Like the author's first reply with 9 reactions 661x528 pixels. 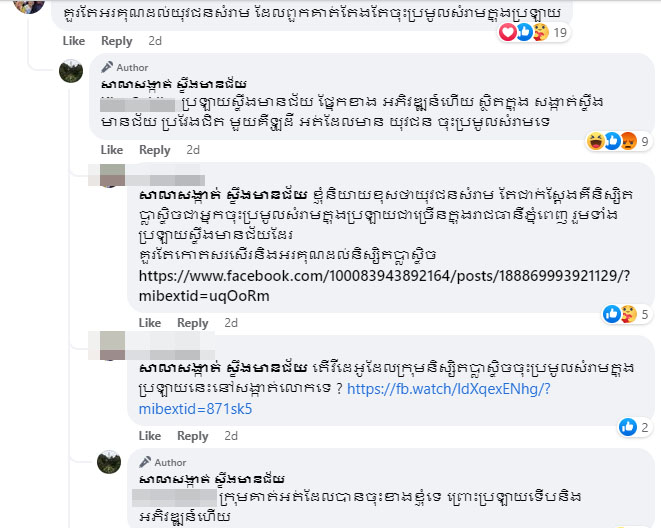pyautogui.click(x=112, y=150)
